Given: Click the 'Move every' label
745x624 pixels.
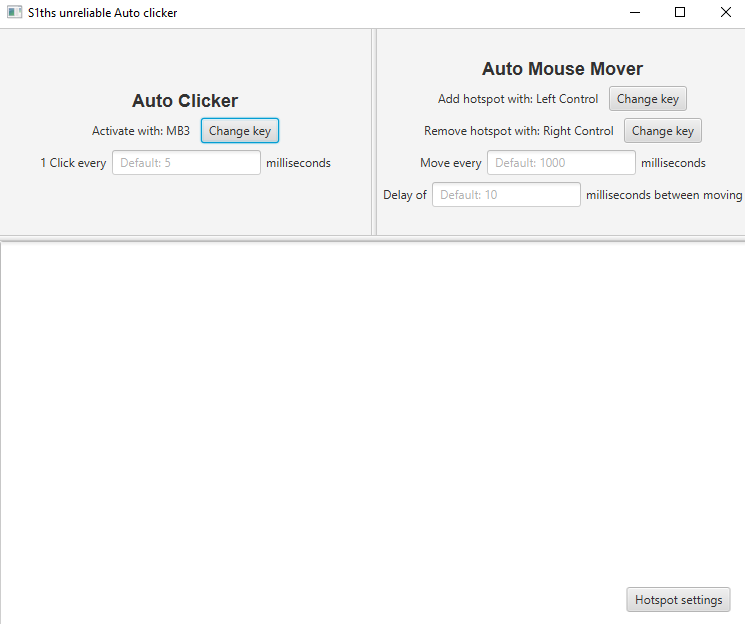Looking at the screenshot, I should [x=451, y=163].
